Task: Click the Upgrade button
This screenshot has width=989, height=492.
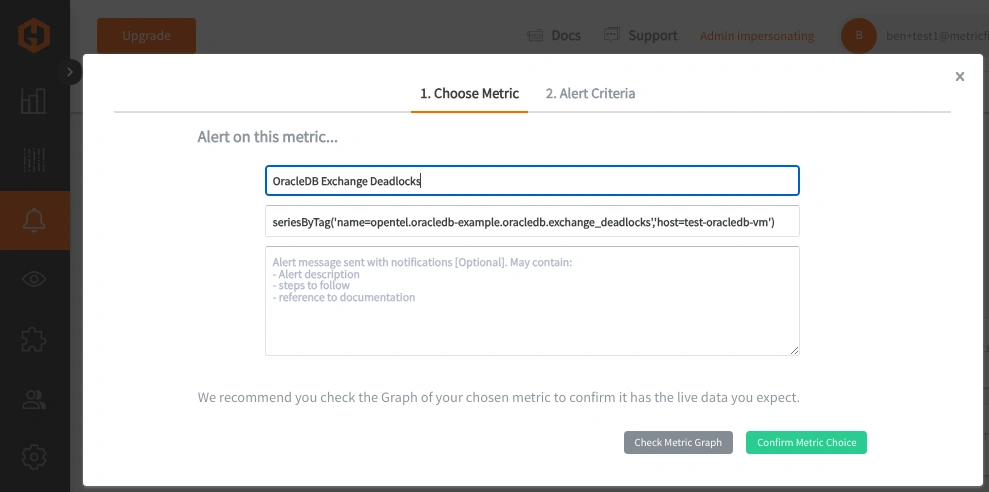Action: pos(146,35)
